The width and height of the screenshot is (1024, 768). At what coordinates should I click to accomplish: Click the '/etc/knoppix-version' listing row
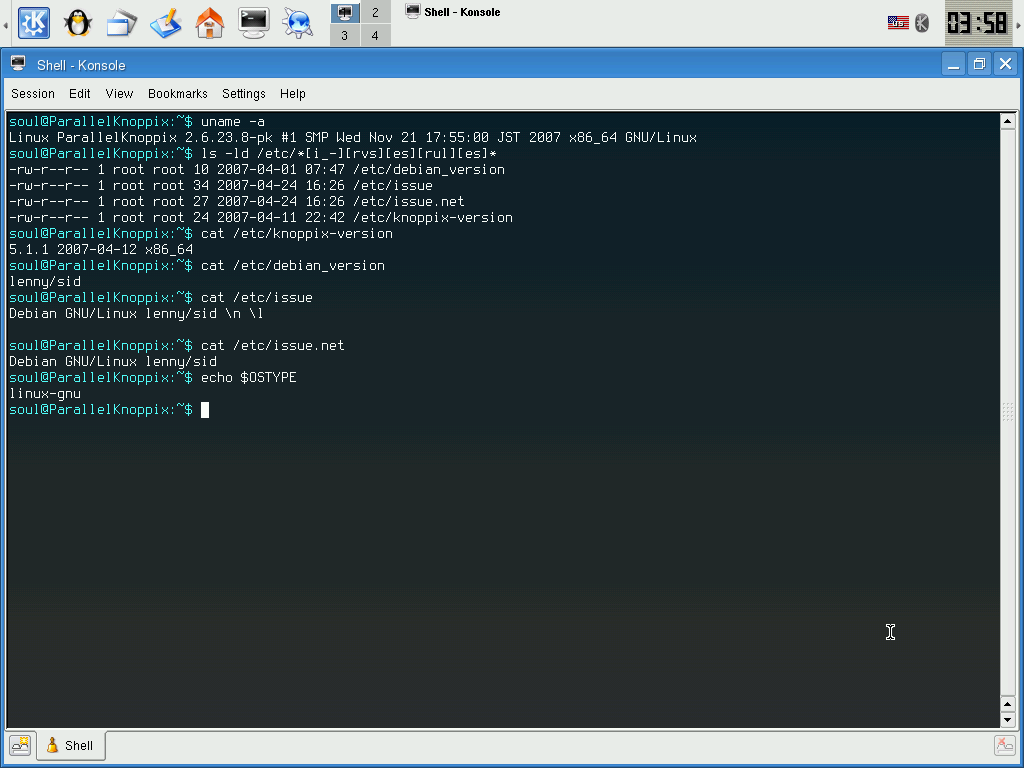(x=261, y=217)
